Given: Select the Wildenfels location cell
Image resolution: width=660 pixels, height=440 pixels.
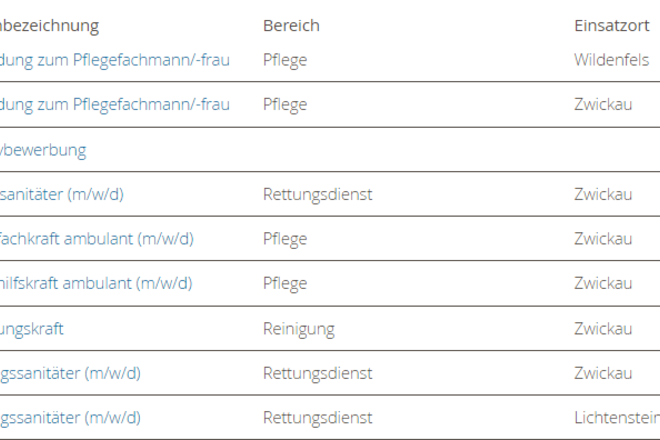Looking at the screenshot, I should pos(612,60).
